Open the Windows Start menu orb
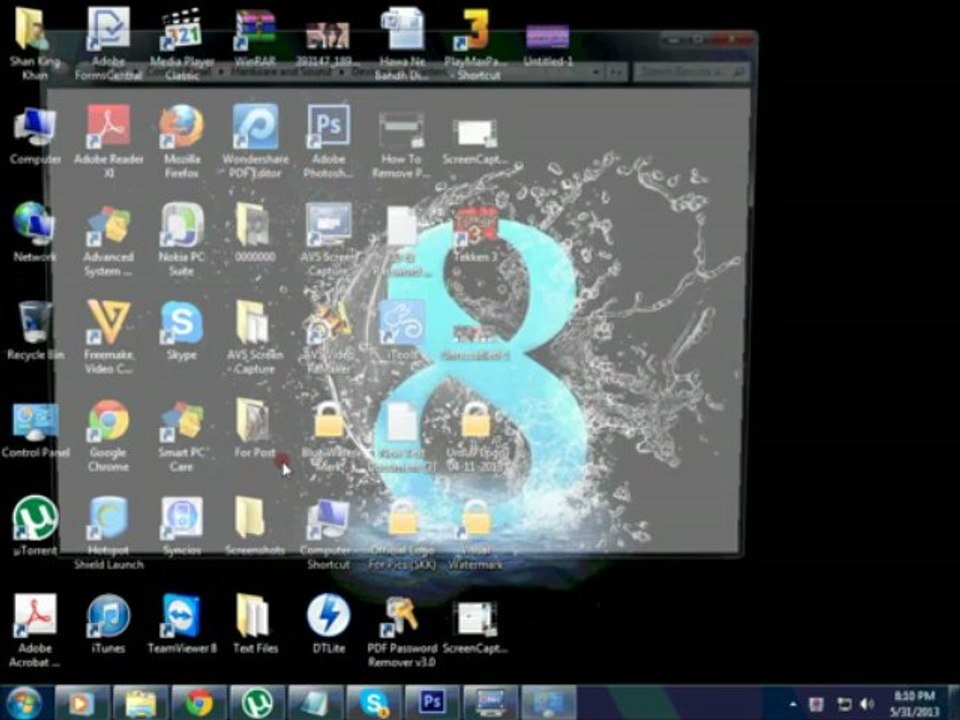960x720 pixels. [x=24, y=703]
